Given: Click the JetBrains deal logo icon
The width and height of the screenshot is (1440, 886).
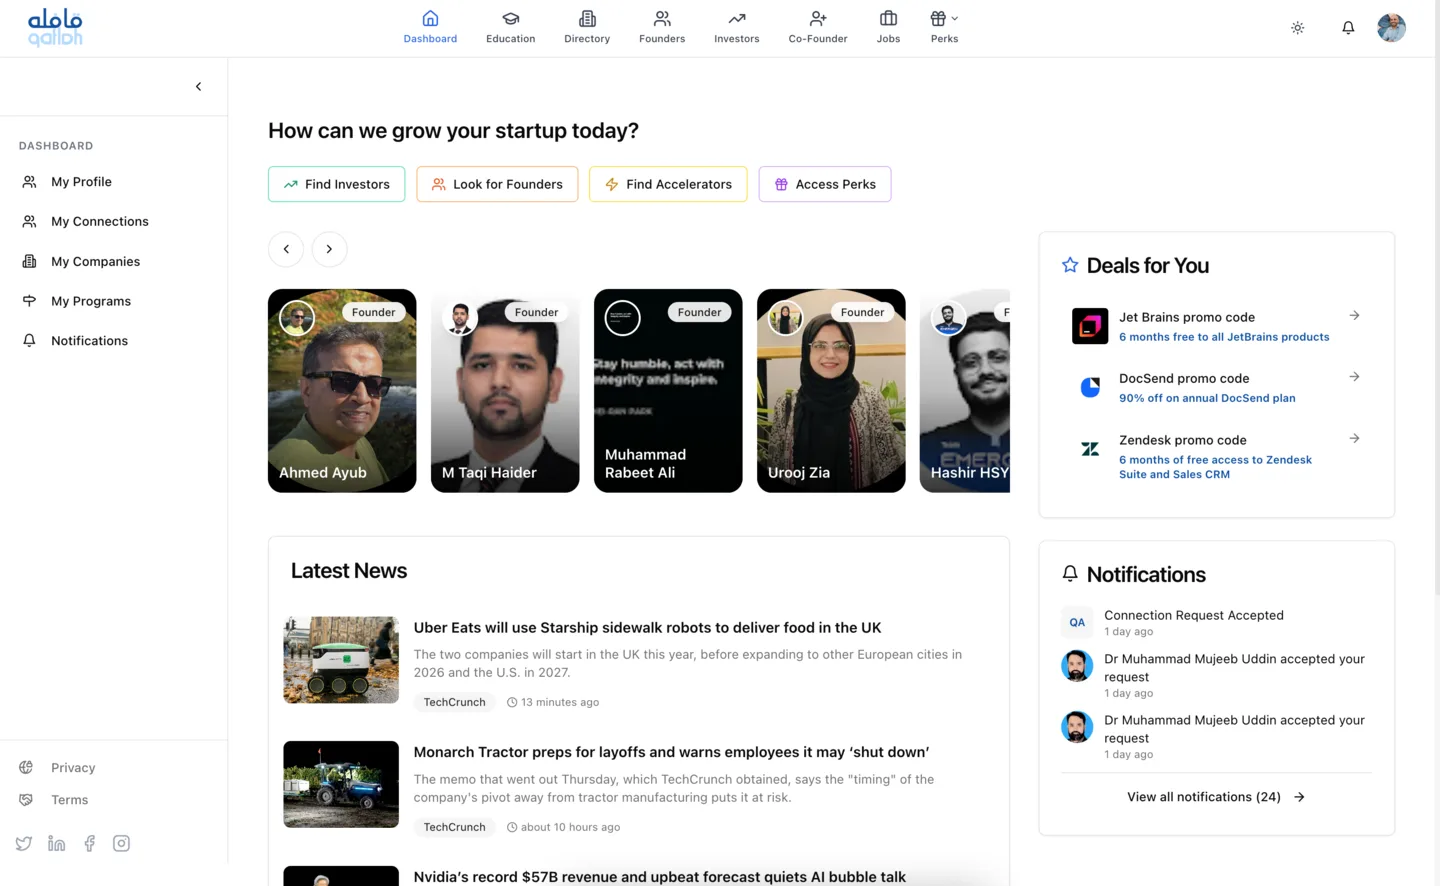Looking at the screenshot, I should (1089, 326).
